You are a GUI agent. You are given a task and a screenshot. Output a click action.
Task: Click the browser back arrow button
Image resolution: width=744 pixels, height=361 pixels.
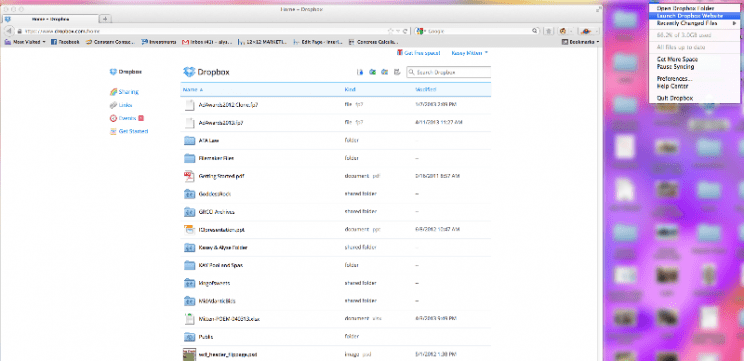(x=9, y=31)
